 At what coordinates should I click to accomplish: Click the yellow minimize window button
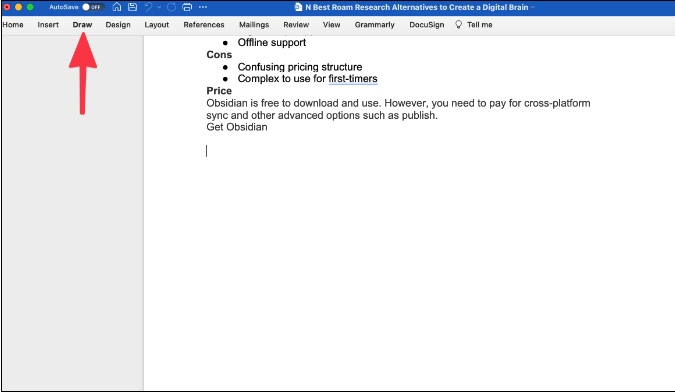point(18,7)
